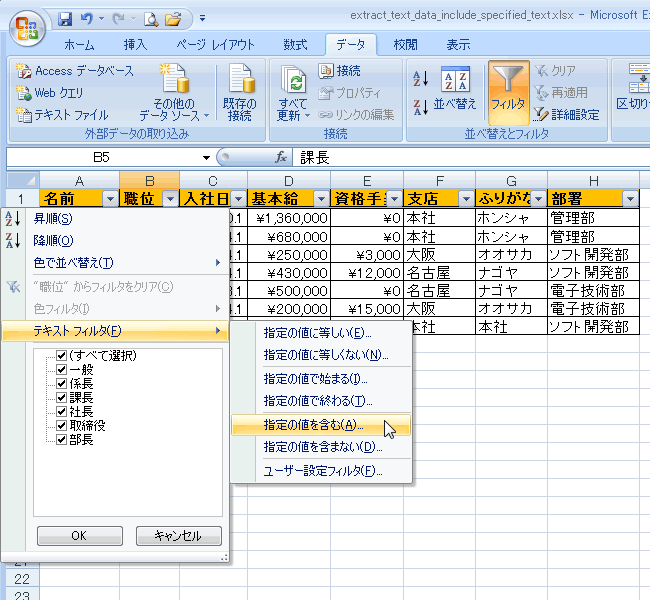Switch to the 挿入 tab
The width and height of the screenshot is (650, 600).
click(x=135, y=44)
